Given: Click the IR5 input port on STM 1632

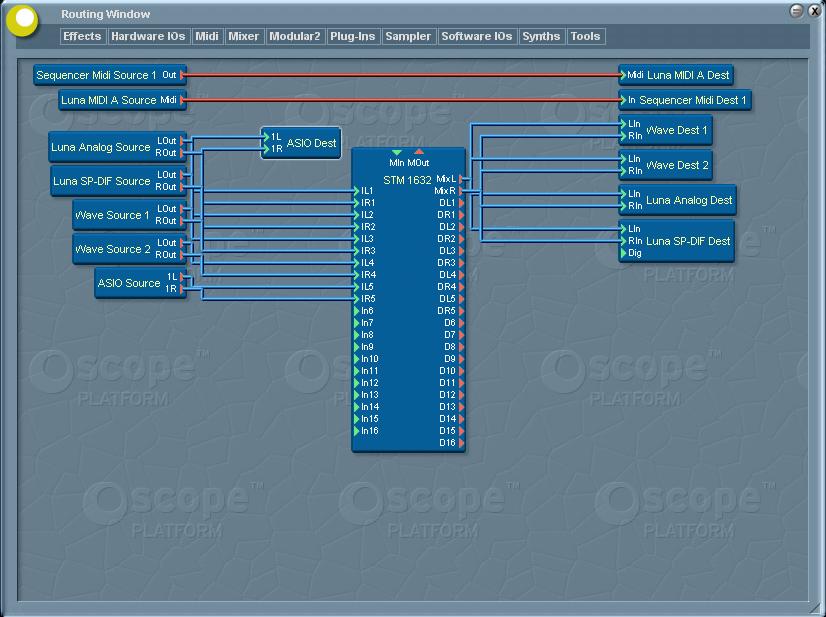Looking at the screenshot, I should pos(357,299).
